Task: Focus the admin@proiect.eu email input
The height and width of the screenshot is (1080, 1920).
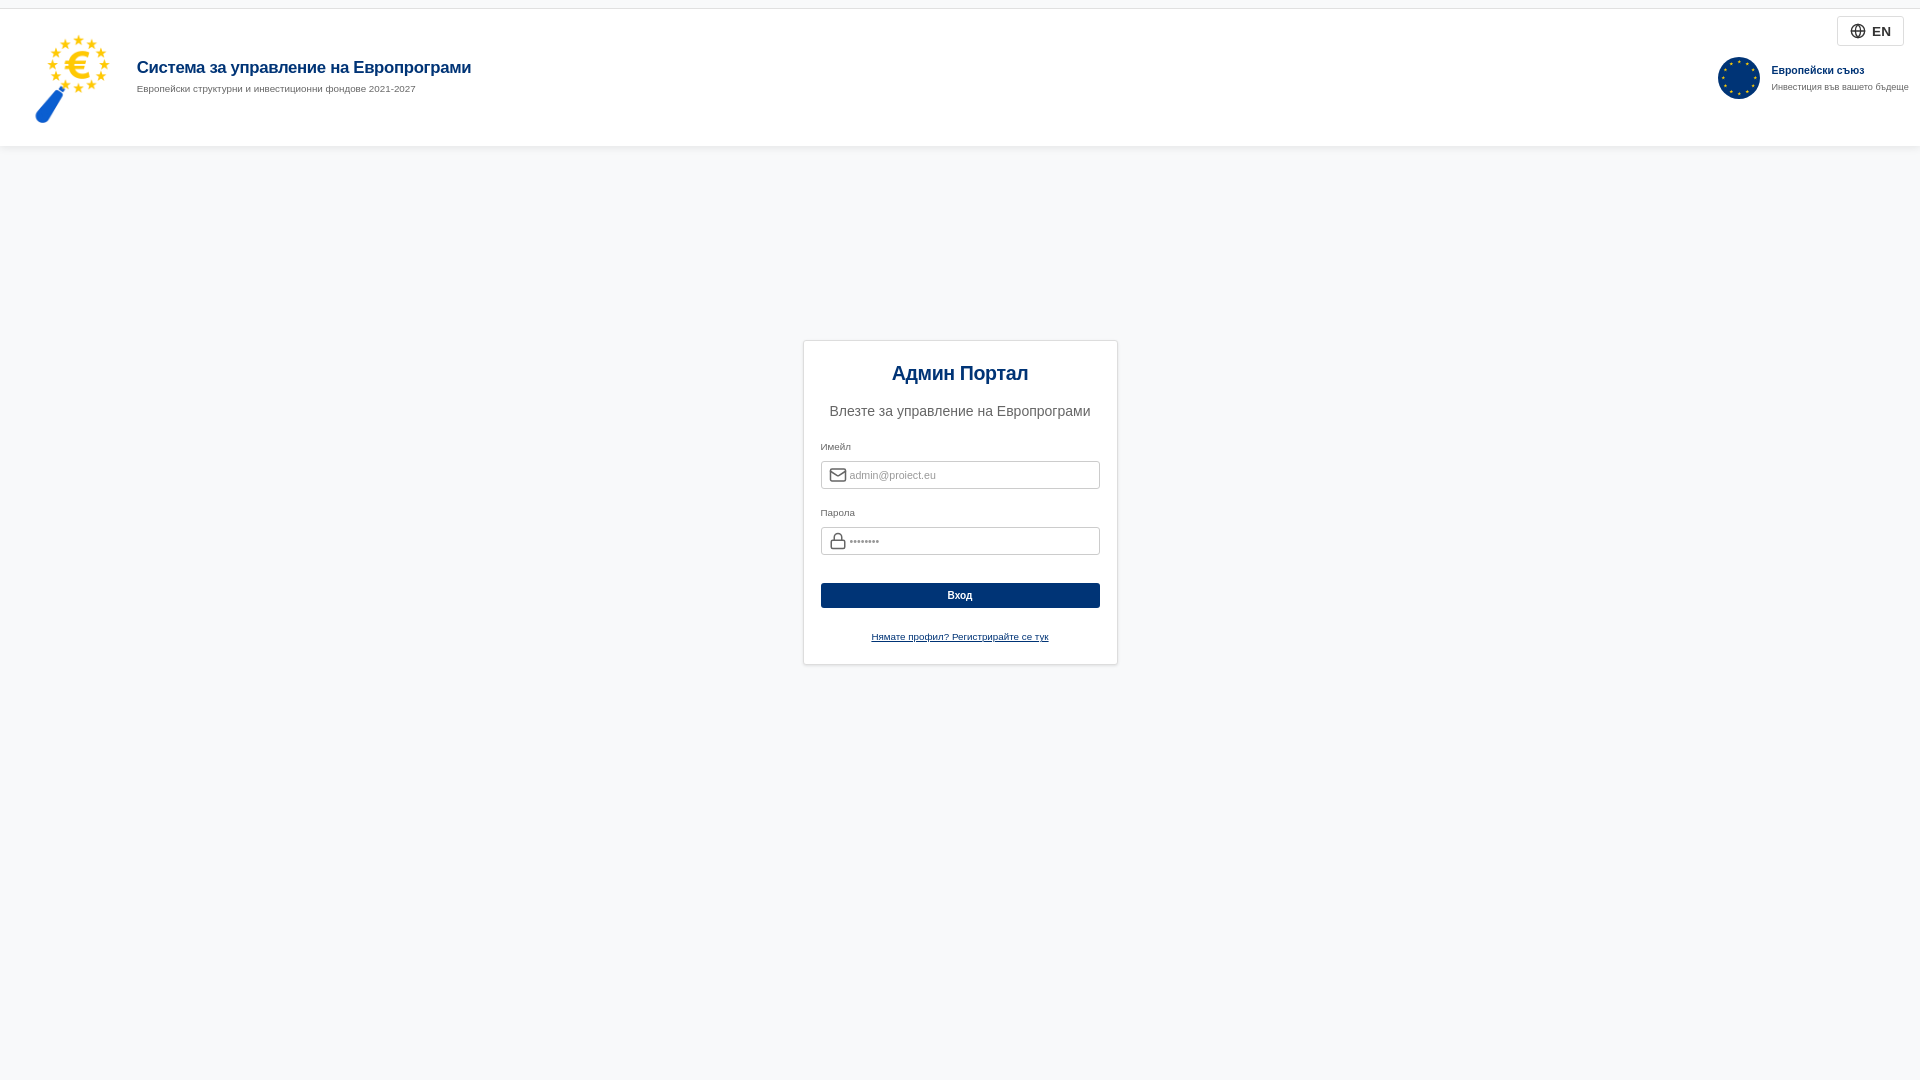Action: (960, 475)
